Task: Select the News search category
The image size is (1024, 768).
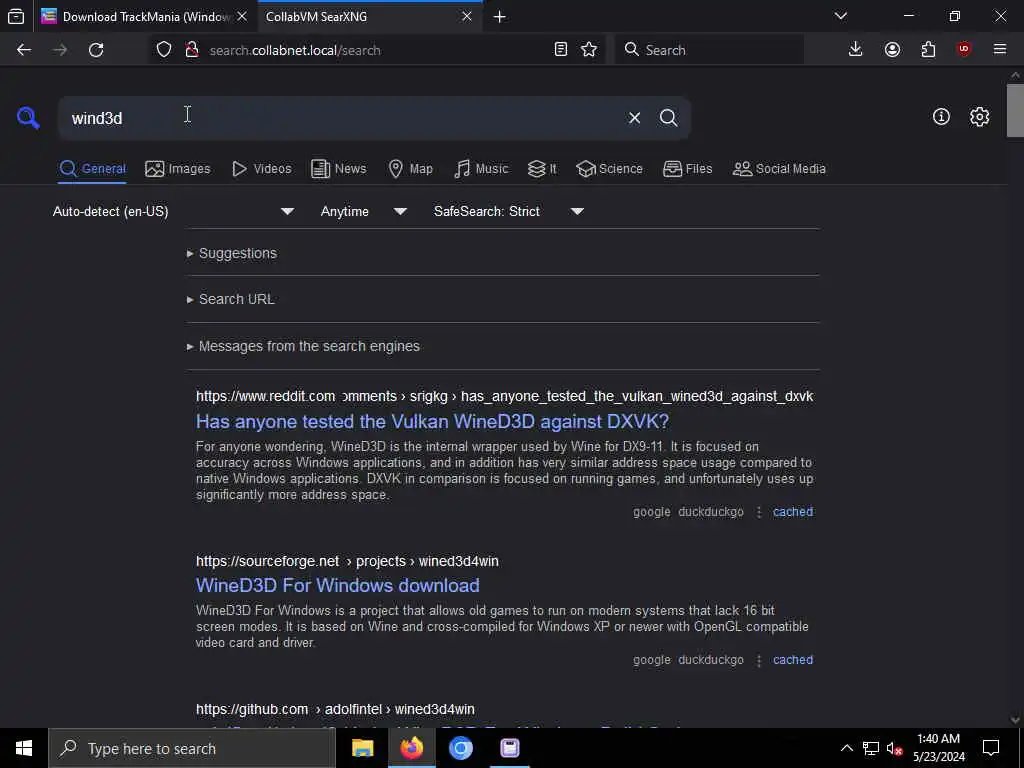Action: click(x=338, y=169)
